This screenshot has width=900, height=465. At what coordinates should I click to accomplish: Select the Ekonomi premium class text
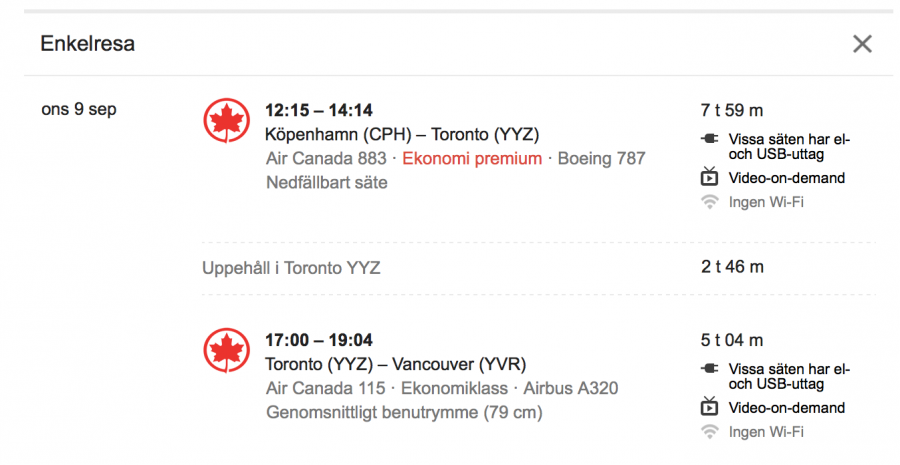[472, 159]
